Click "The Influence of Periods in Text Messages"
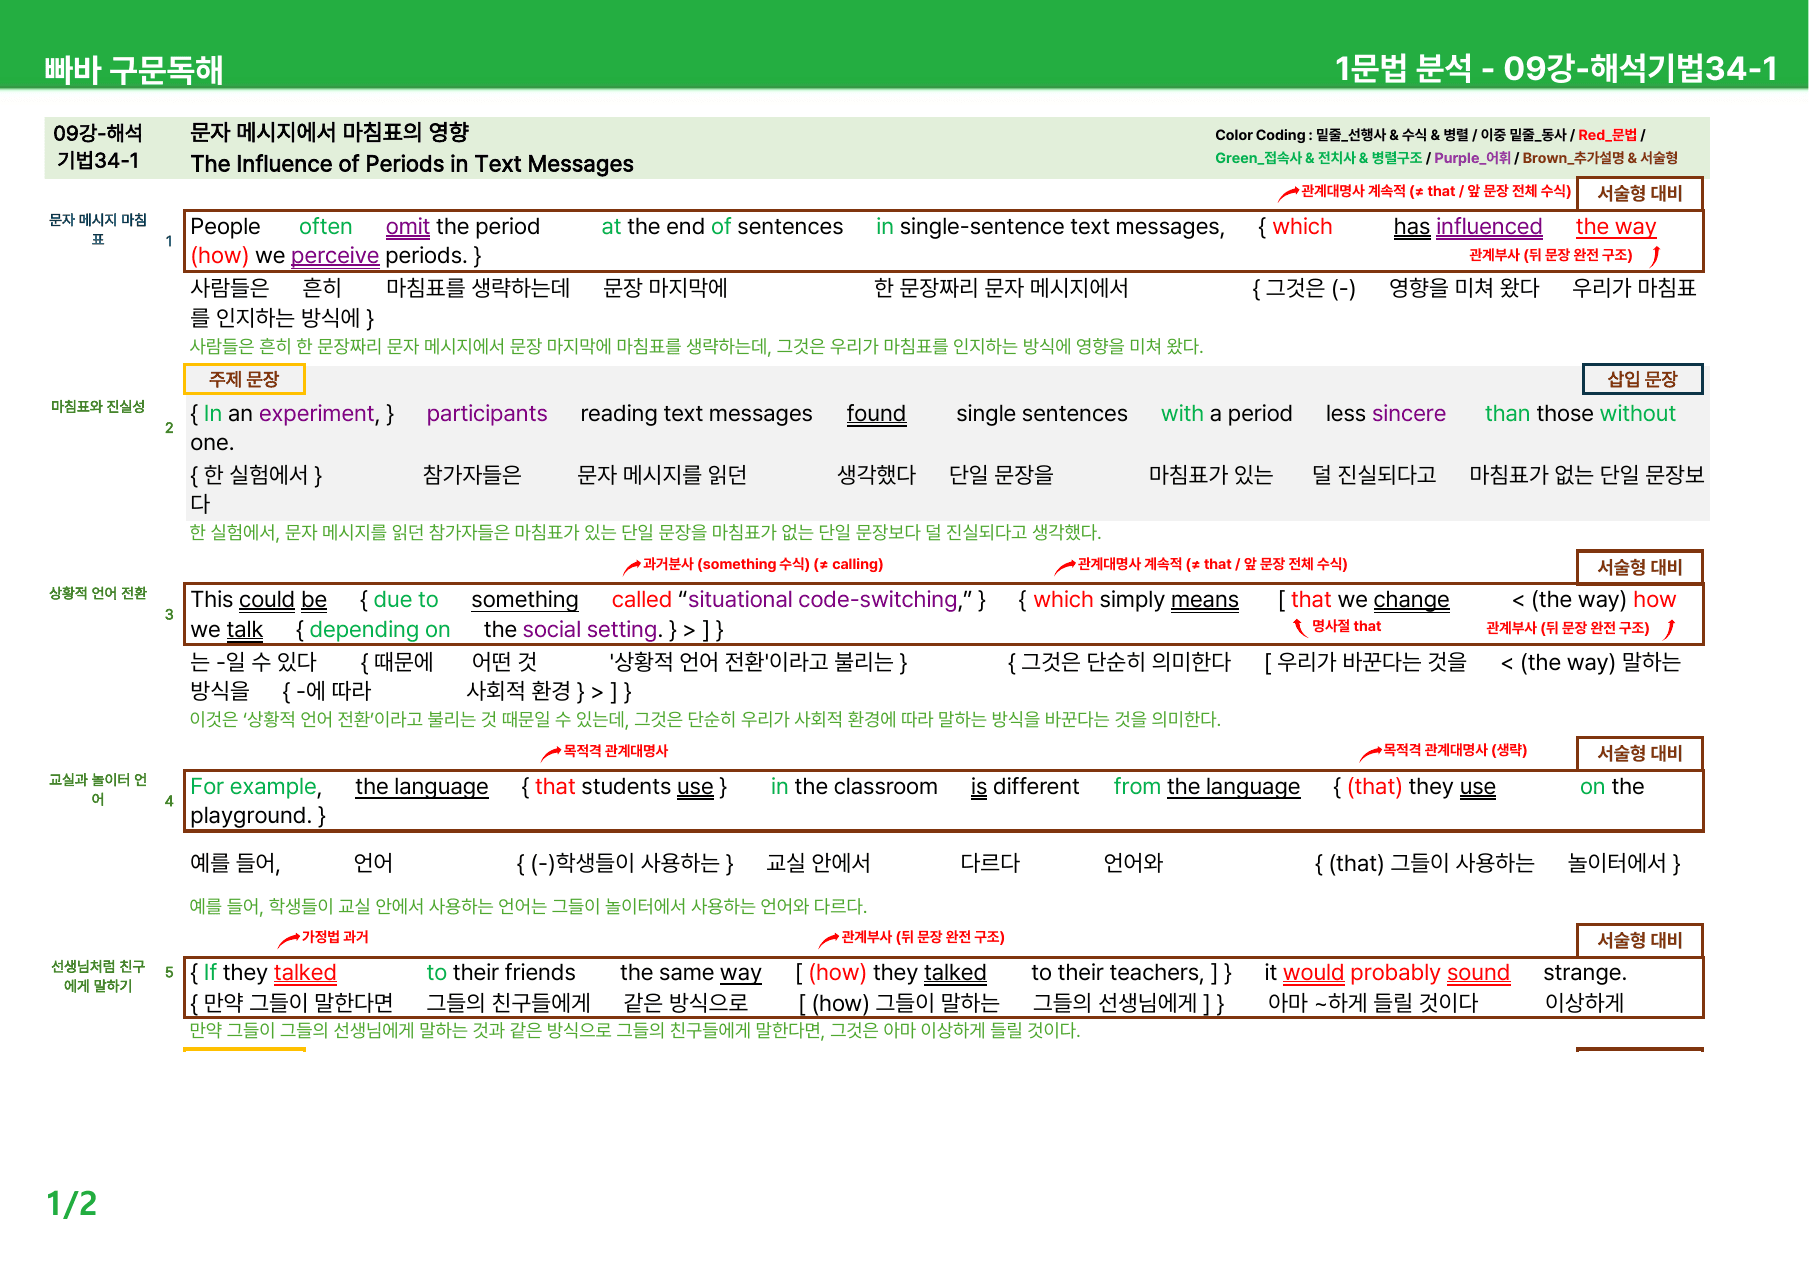 coord(412,164)
